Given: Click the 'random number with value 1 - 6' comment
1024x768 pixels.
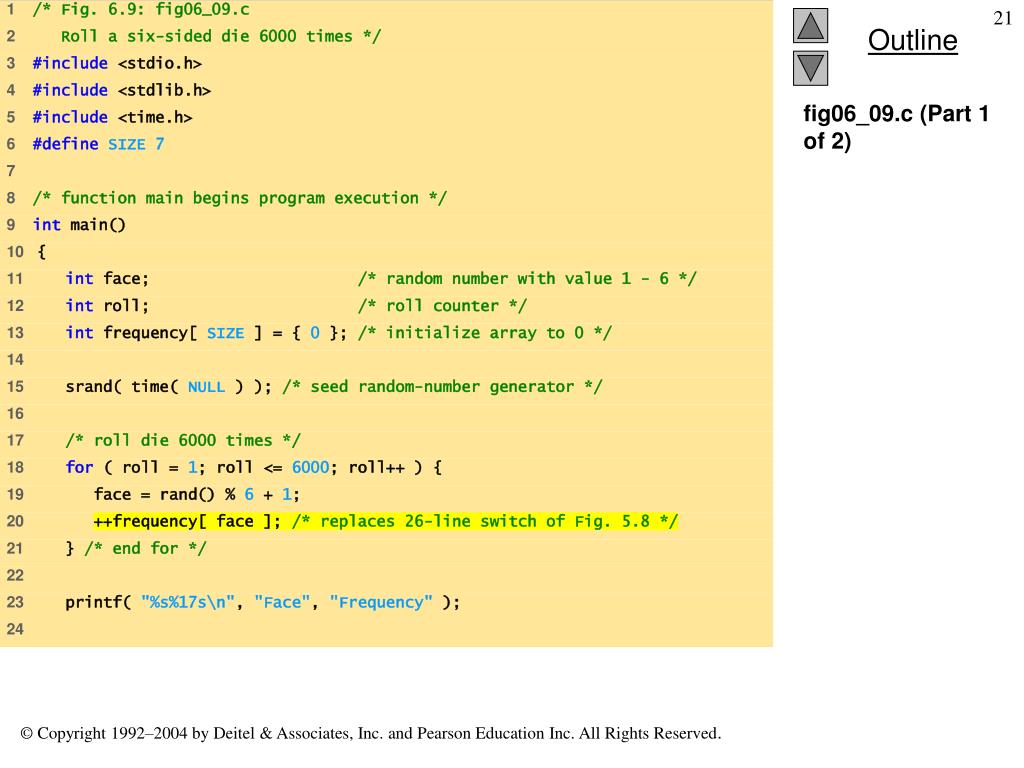Looking at the screenshot, I should pos(527,279).
